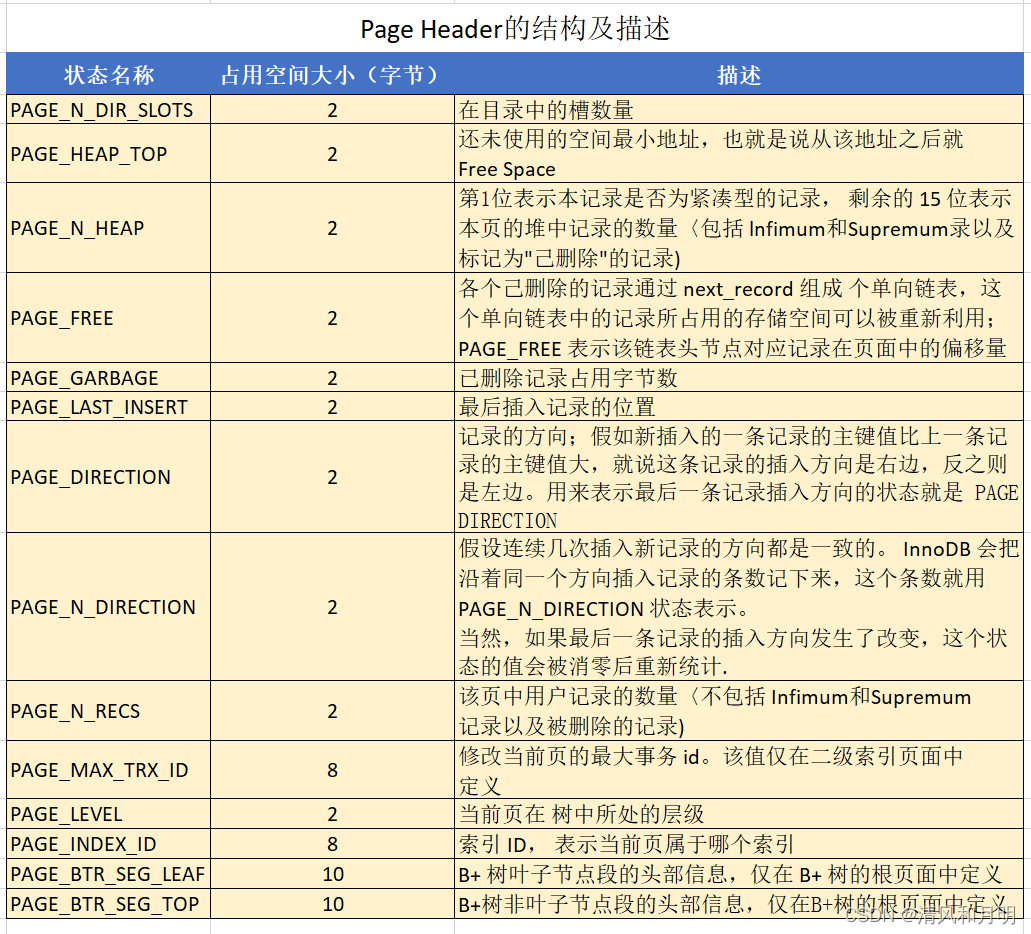Click description 'B+树非叶子节点段的头部信息'
Image resolution: width=1031 pixels, height=934 pixels.
click(739, 904)
